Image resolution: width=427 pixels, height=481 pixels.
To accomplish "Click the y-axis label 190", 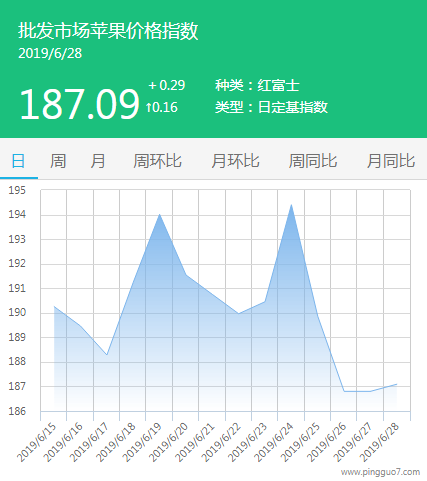I will [17, 312].
